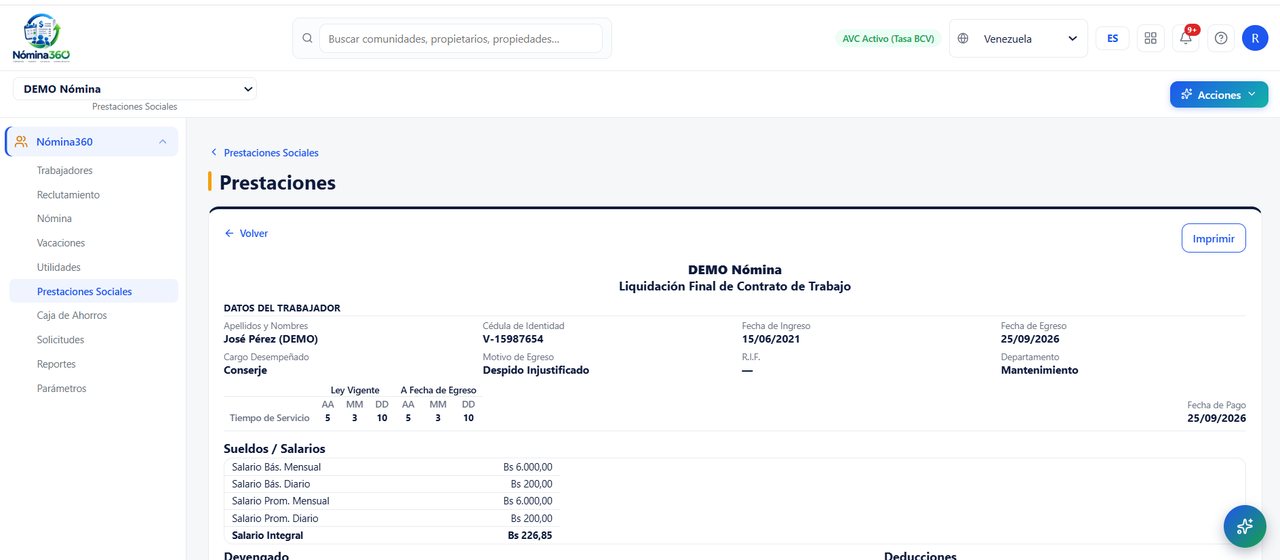Open the Venezuela country dropdown
The width and height of the screenshot is (1280, 560).
click(x=1019, y=39)
